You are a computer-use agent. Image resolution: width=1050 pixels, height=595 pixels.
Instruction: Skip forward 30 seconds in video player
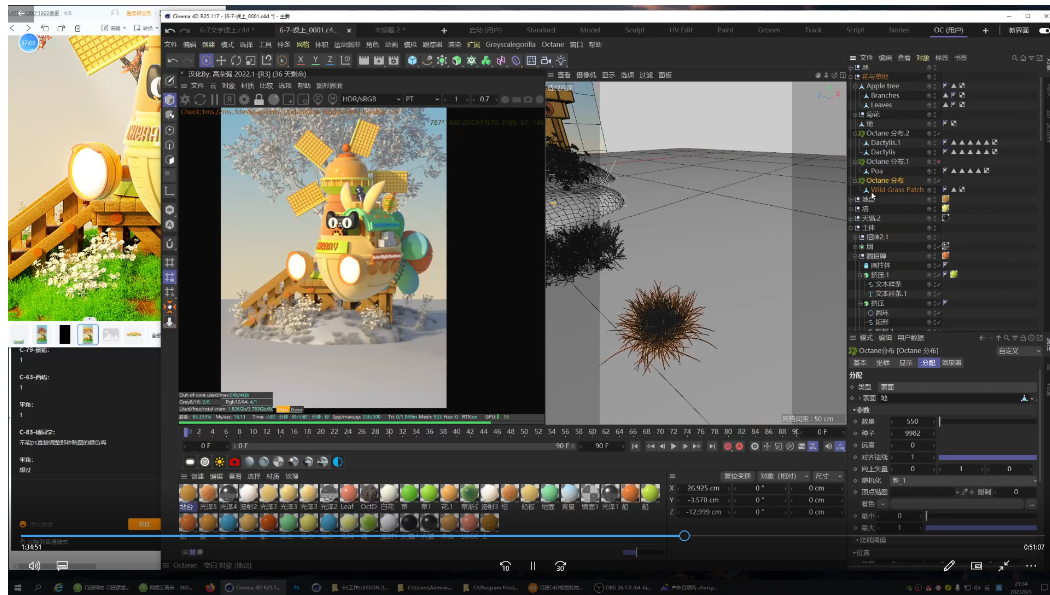(x=560, y=566)
